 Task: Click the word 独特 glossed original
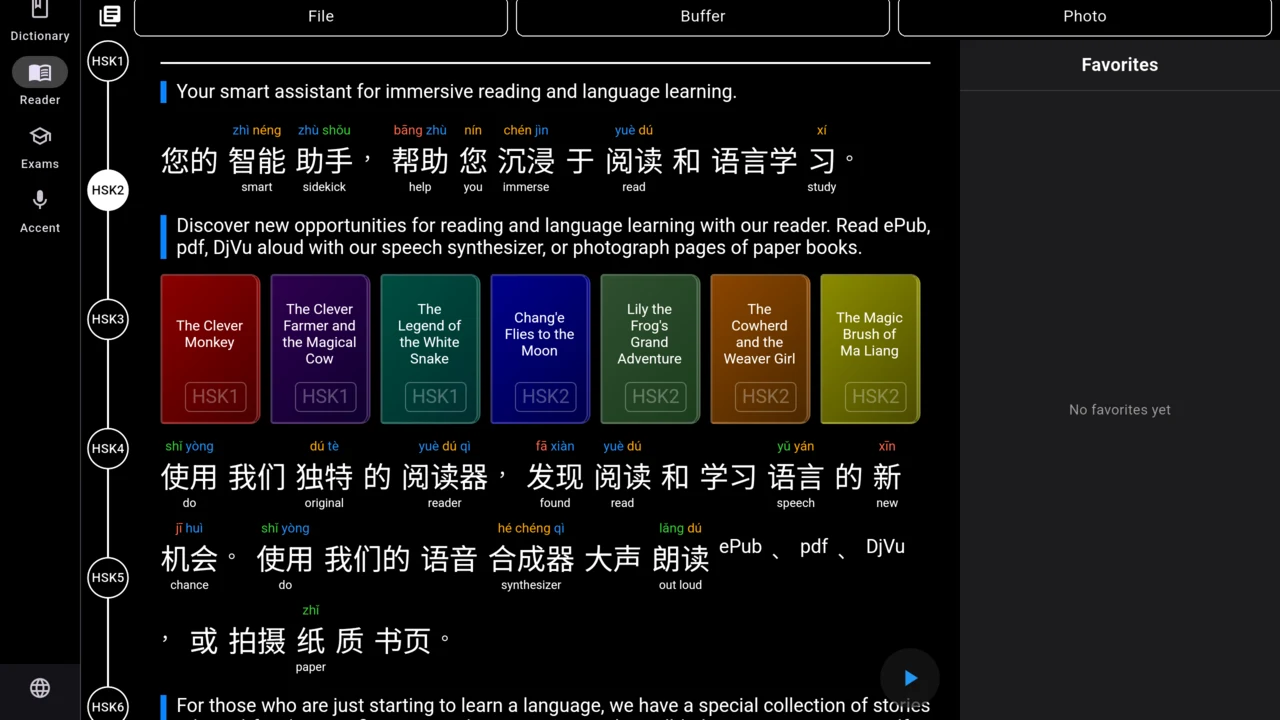[x=324, y=476]
